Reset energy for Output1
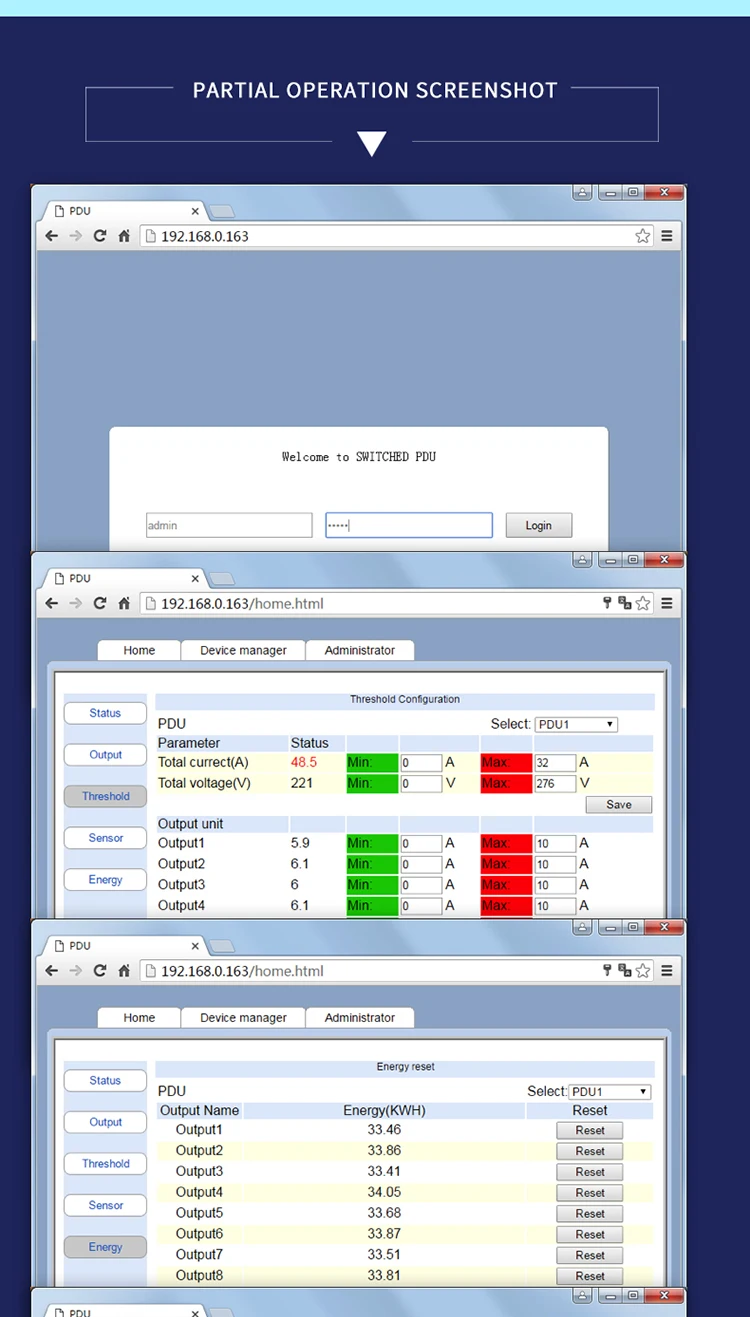750x1317 pixels. 590,1130
